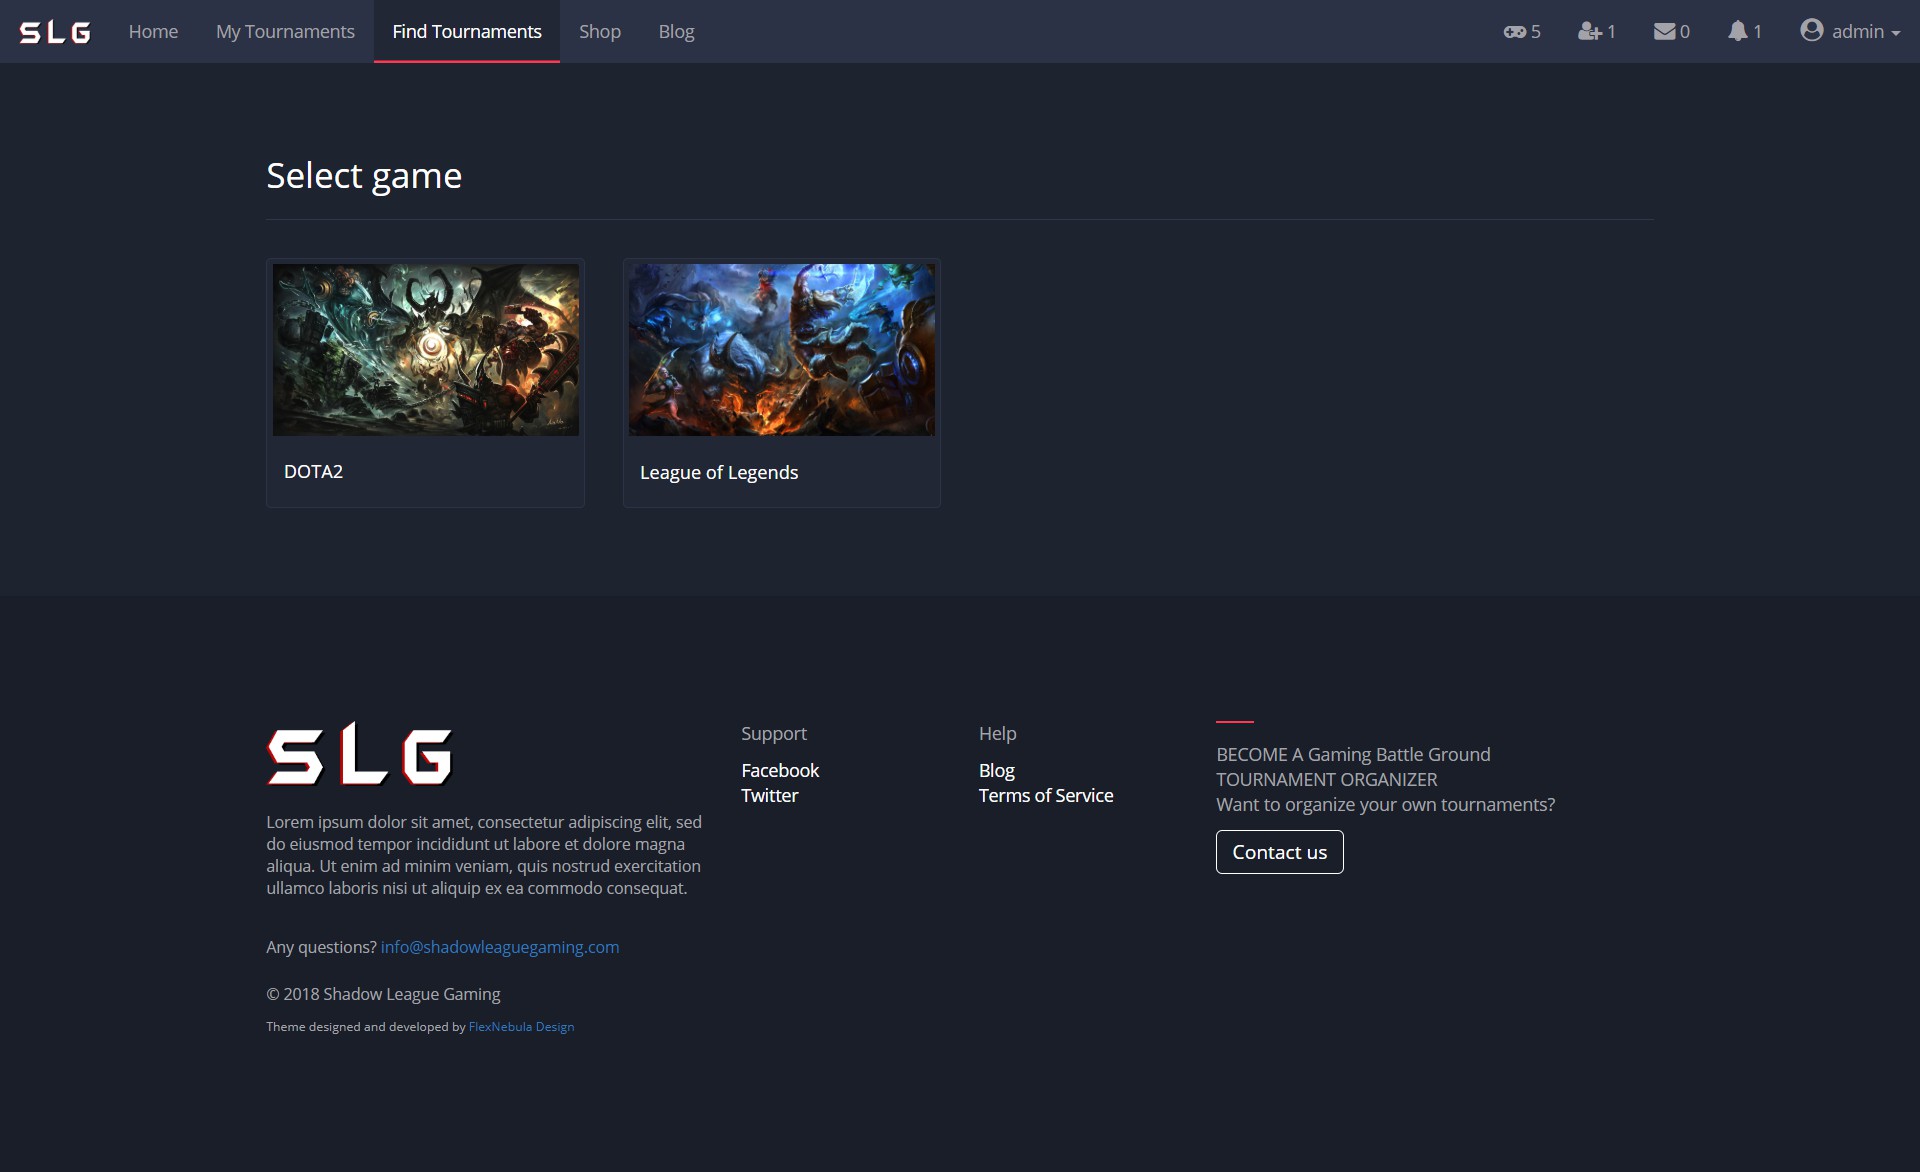Check notifications via the bell icon
Image resolution: width=1920 pixels, height=1172 pixels.
[1740, 31]
